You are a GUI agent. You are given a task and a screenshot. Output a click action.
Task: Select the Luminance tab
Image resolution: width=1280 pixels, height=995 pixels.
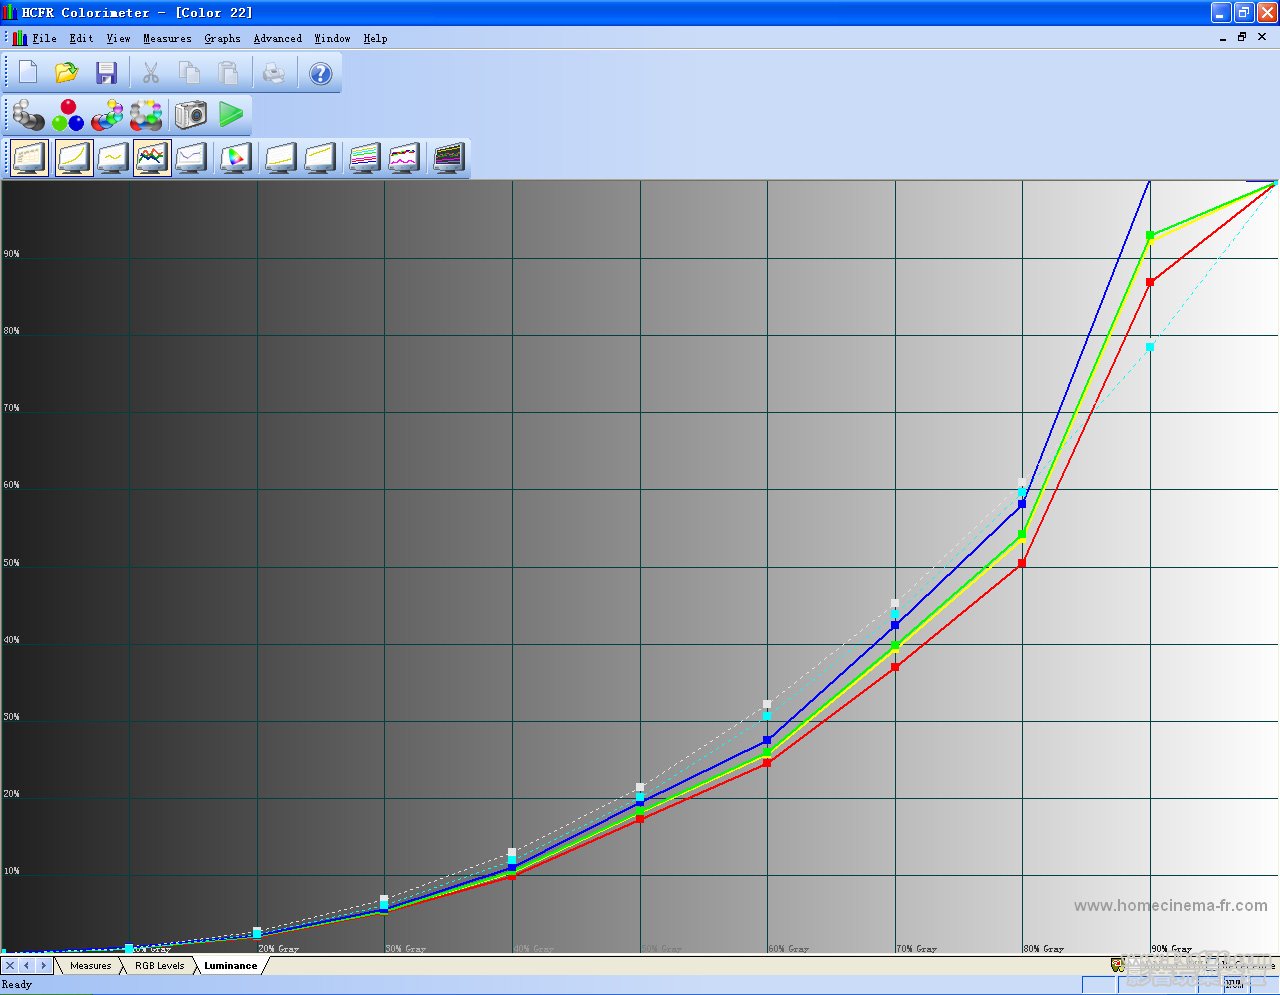(231, 966)
